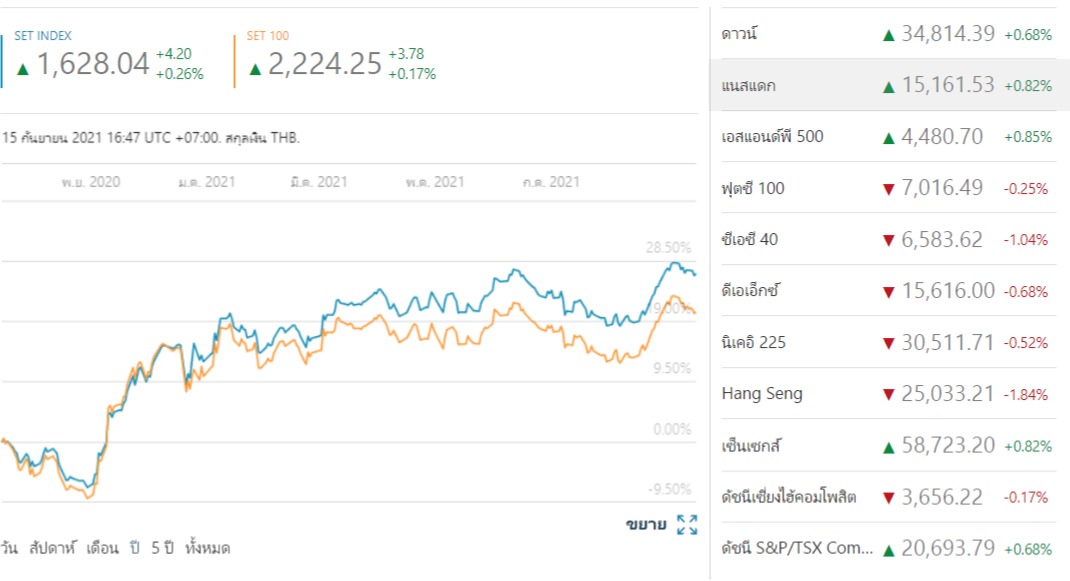Click the green up arrow for เซ็นเซกส์

pyautogui.click(x=887, y=447)
